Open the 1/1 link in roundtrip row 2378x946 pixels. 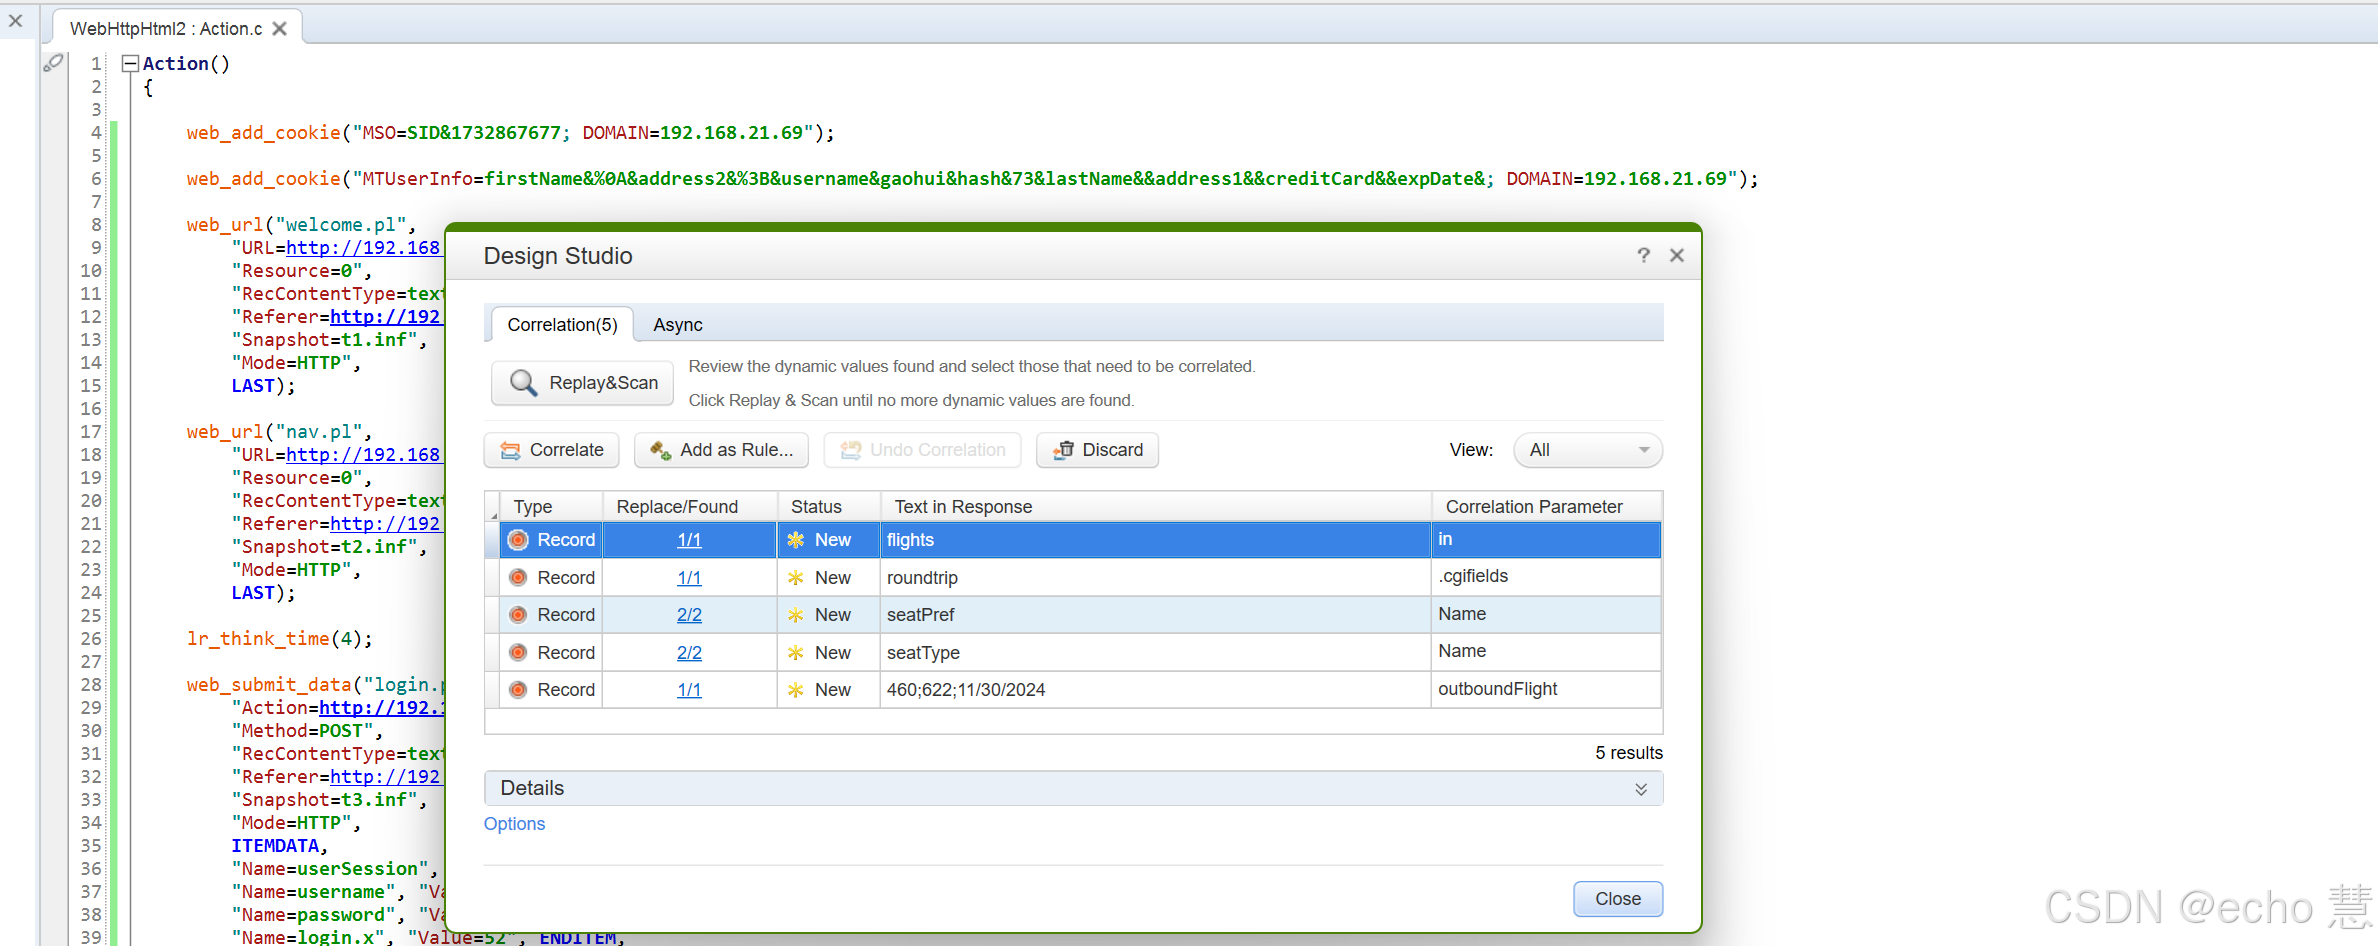click(689, 578)
